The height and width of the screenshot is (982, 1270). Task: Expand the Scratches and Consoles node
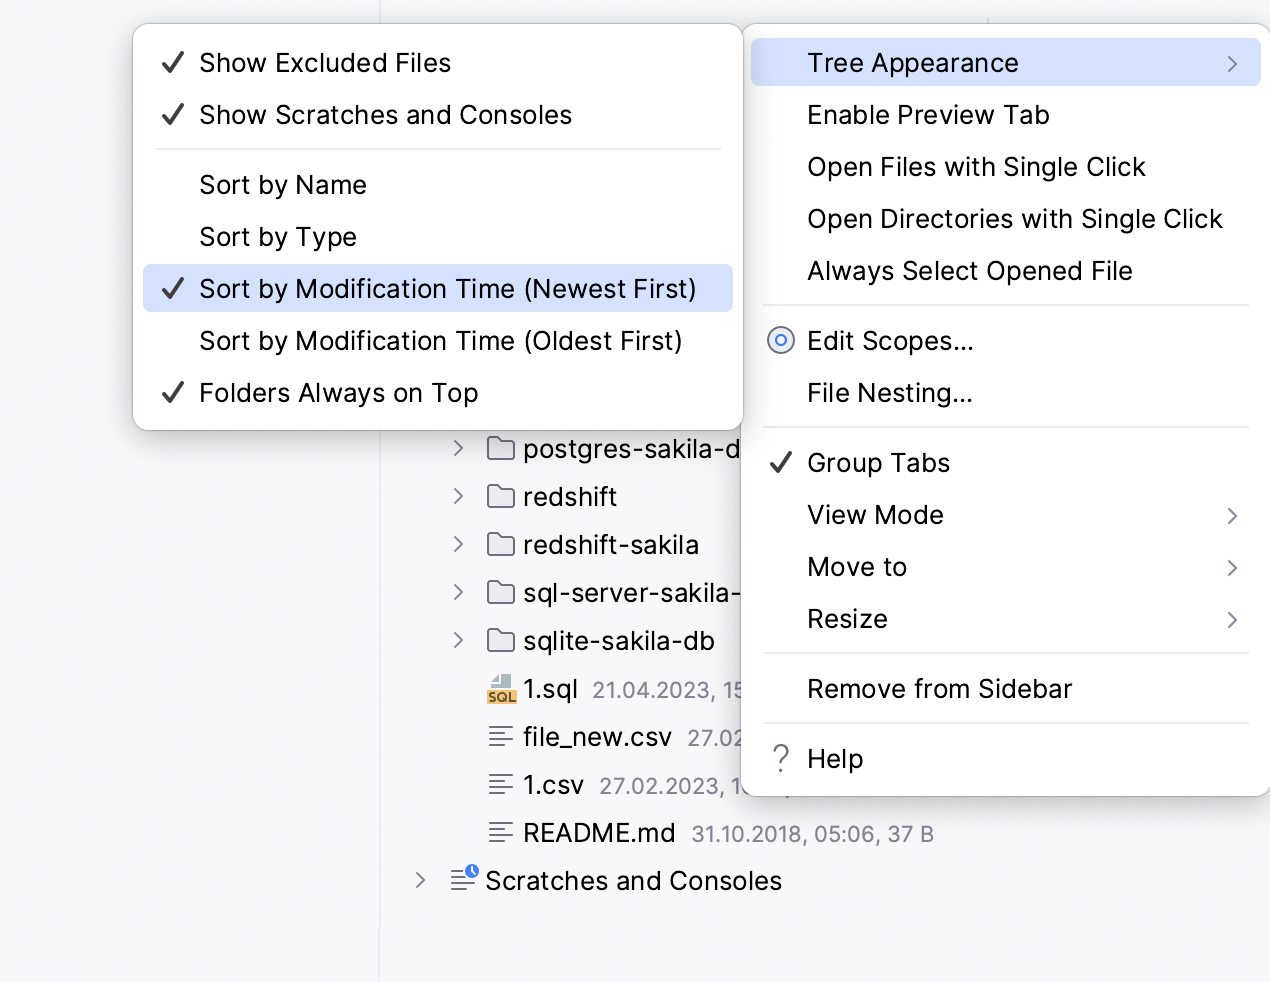[x=420, y=880]
